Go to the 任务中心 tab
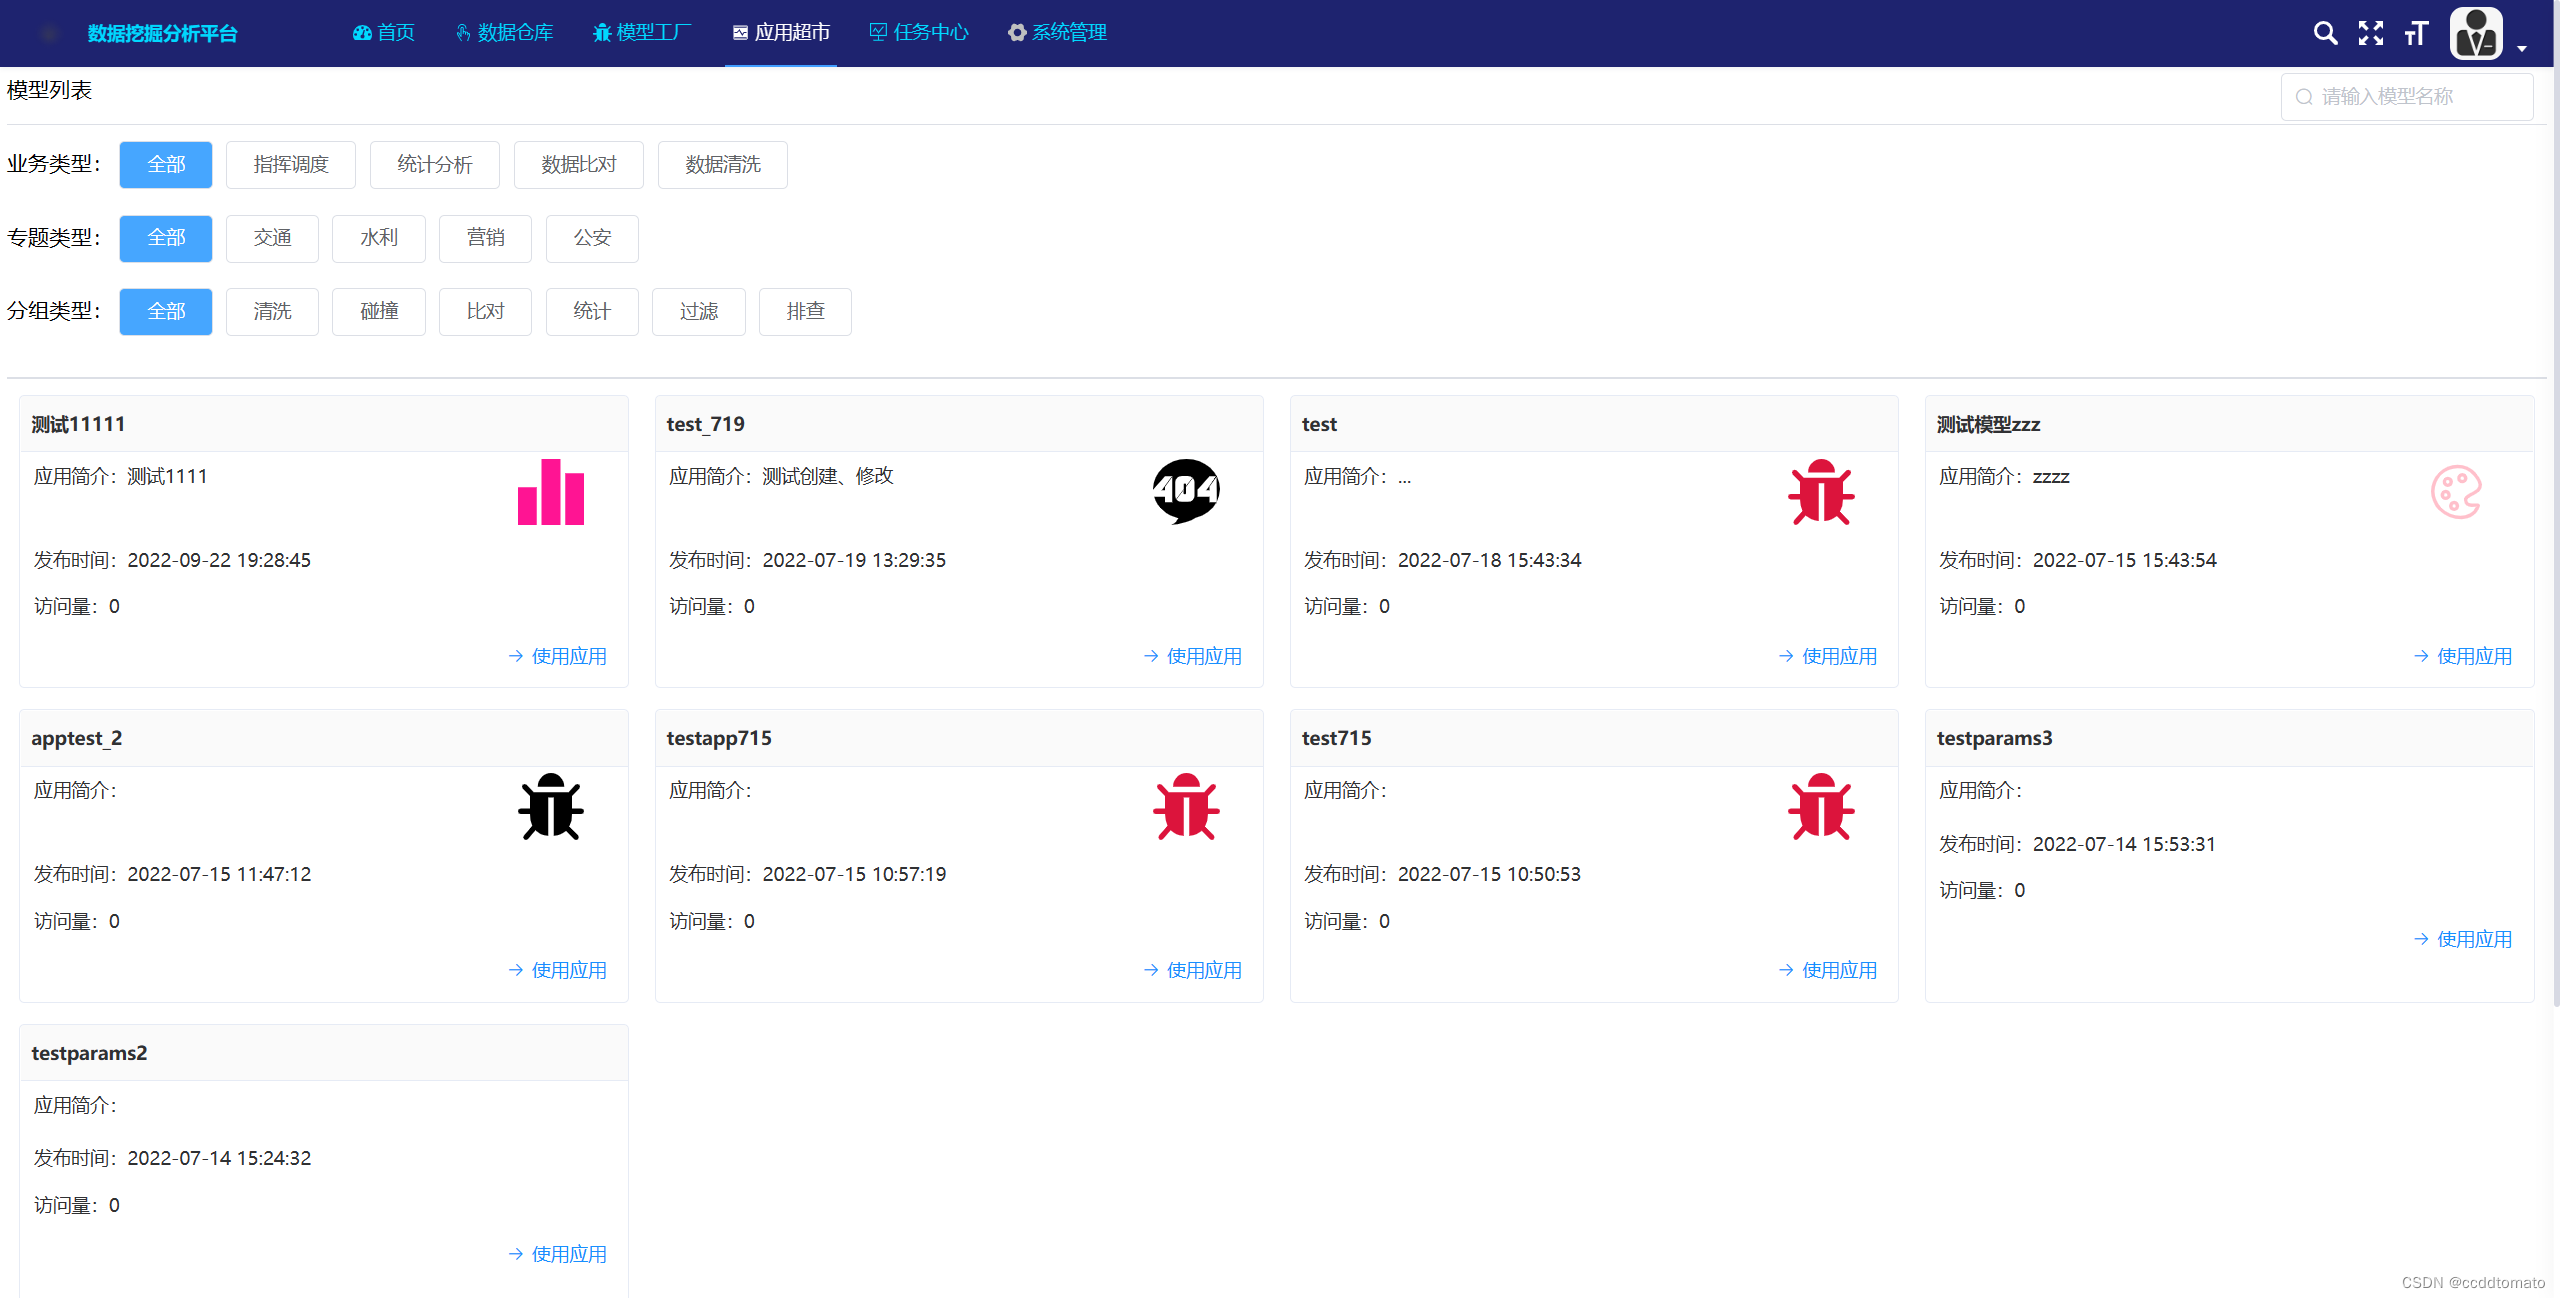 [x=919, y=33]
